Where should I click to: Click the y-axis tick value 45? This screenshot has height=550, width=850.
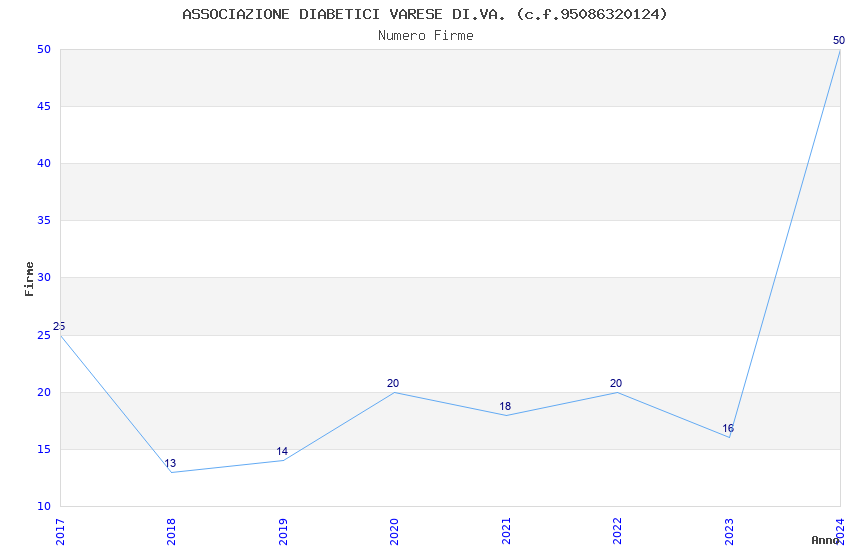44,106
